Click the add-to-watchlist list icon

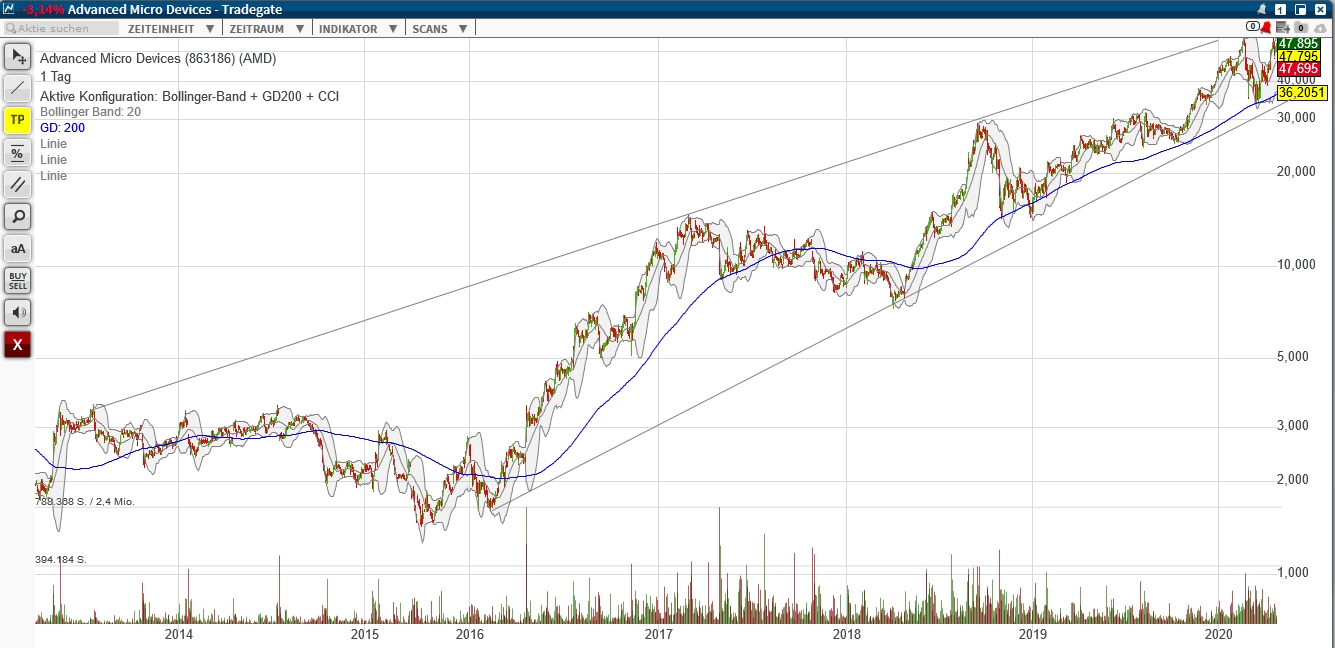(1282, 27)
